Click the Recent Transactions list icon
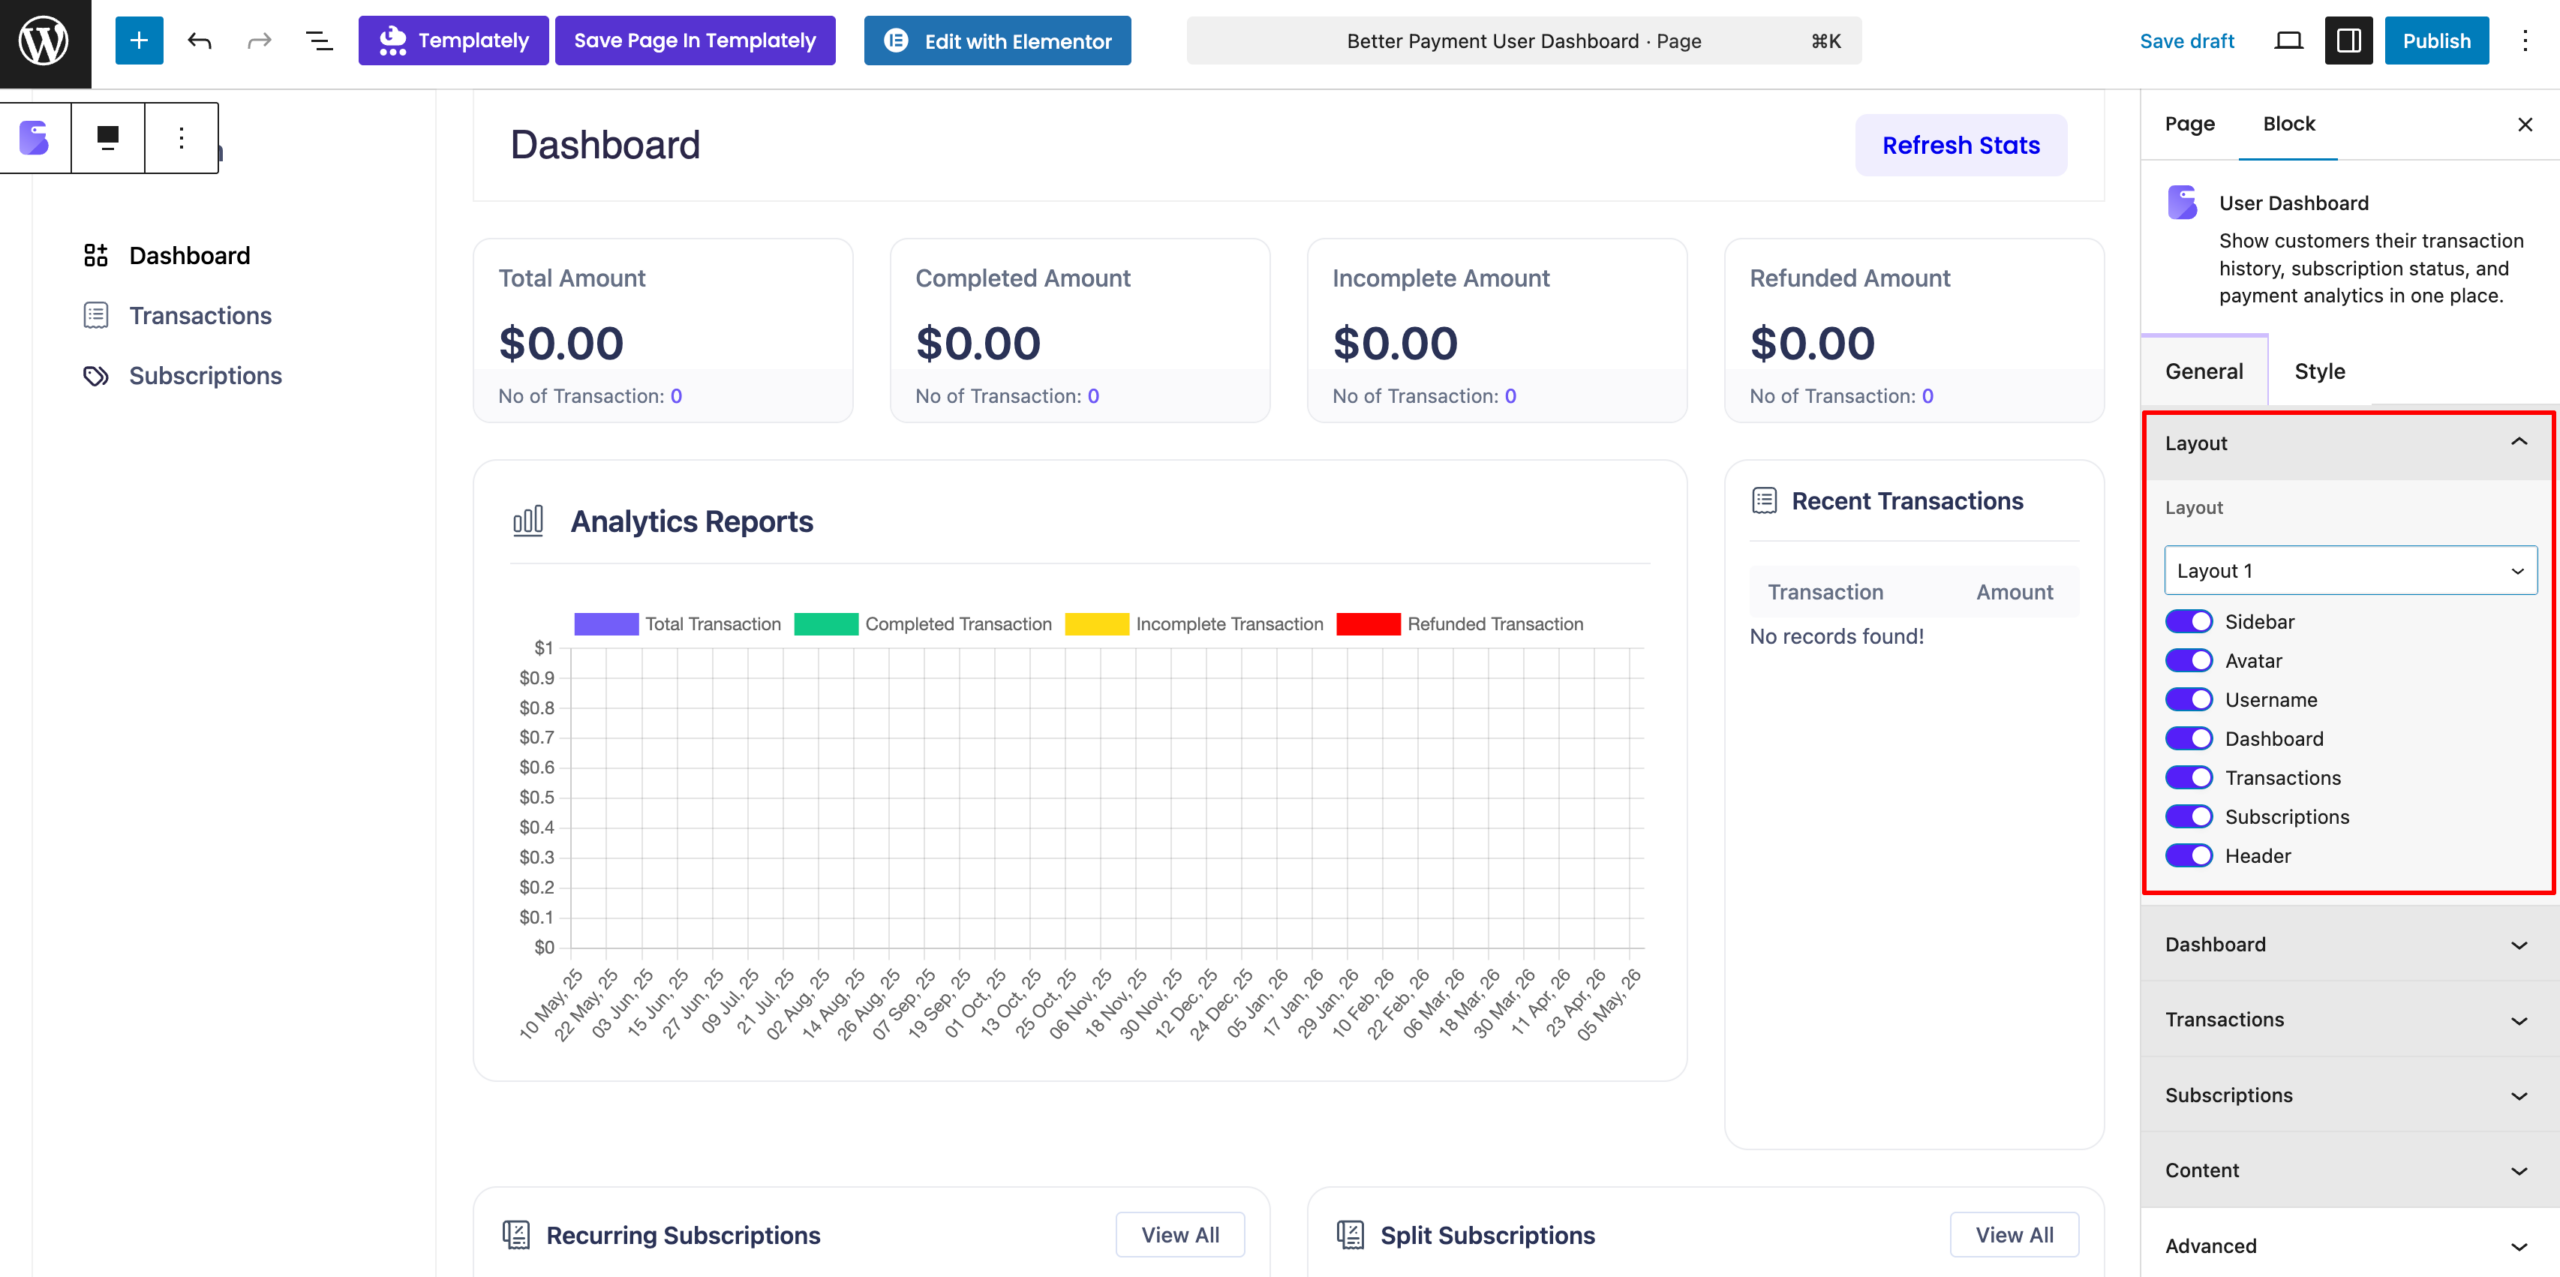 click(x=1765, y=501)
